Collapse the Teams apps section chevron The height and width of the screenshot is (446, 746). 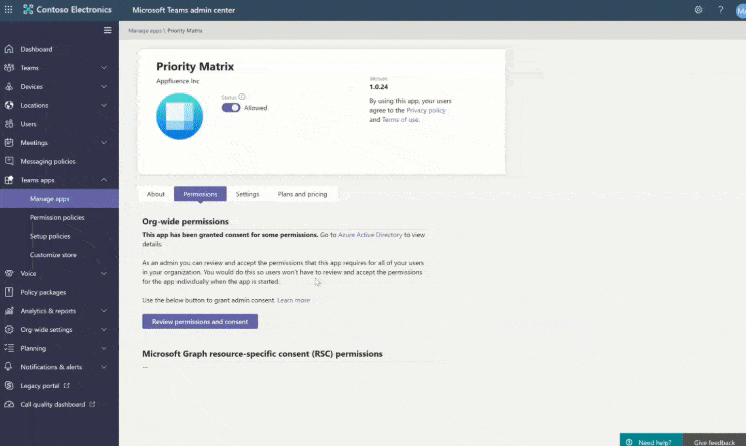[104, 180]
